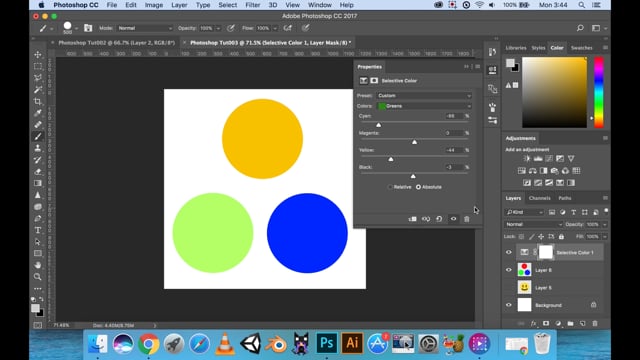Select the Healing Brush tool
Screen dimensions: 640x360
pos(38,124)
